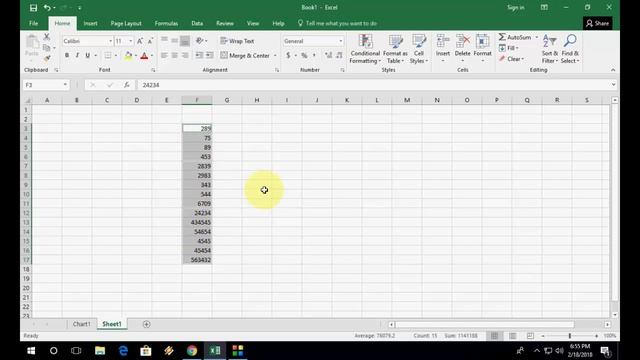Save the workbook with the Save icon
The image size is (640, 360).
point(33,8)
